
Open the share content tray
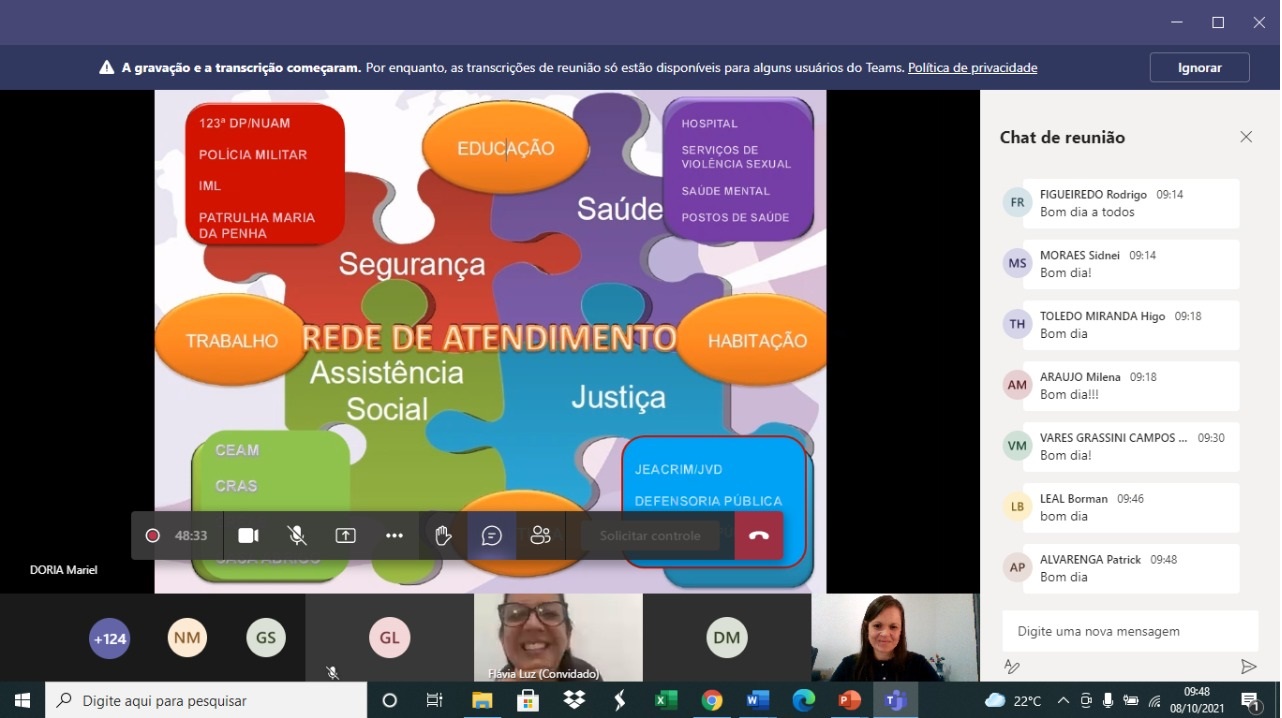point(345,536)
